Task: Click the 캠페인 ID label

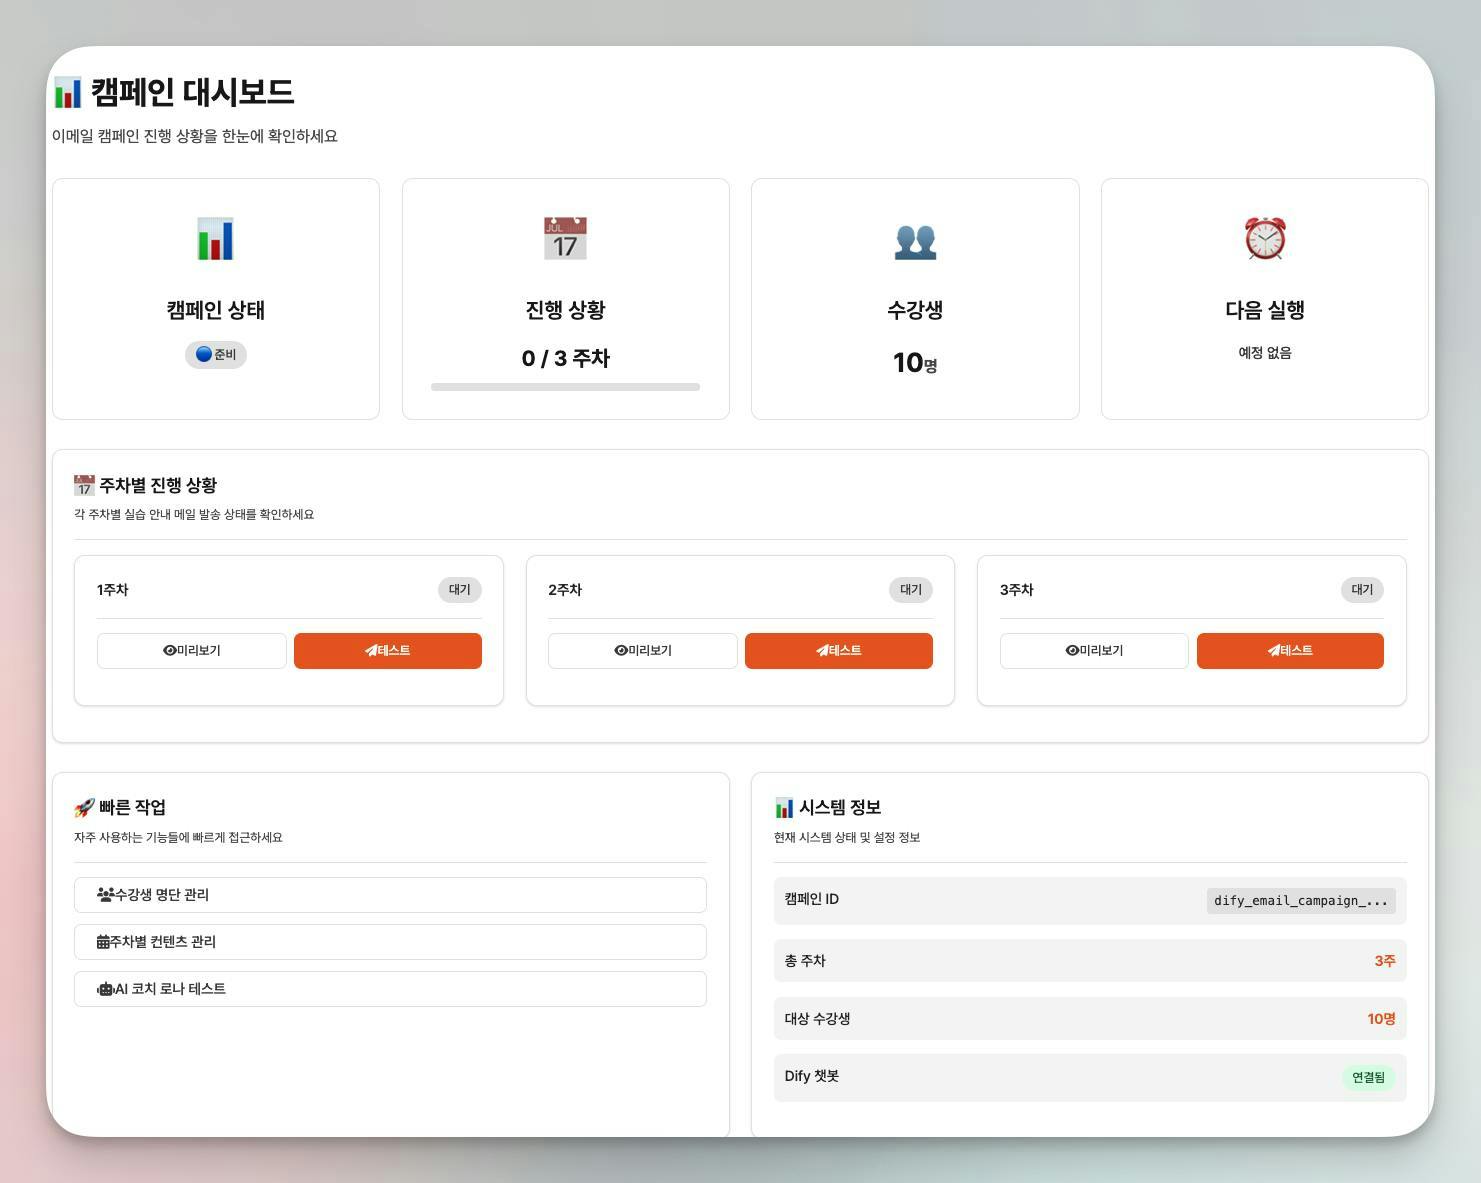Action: pyautogui.click(x=812, y=899)
